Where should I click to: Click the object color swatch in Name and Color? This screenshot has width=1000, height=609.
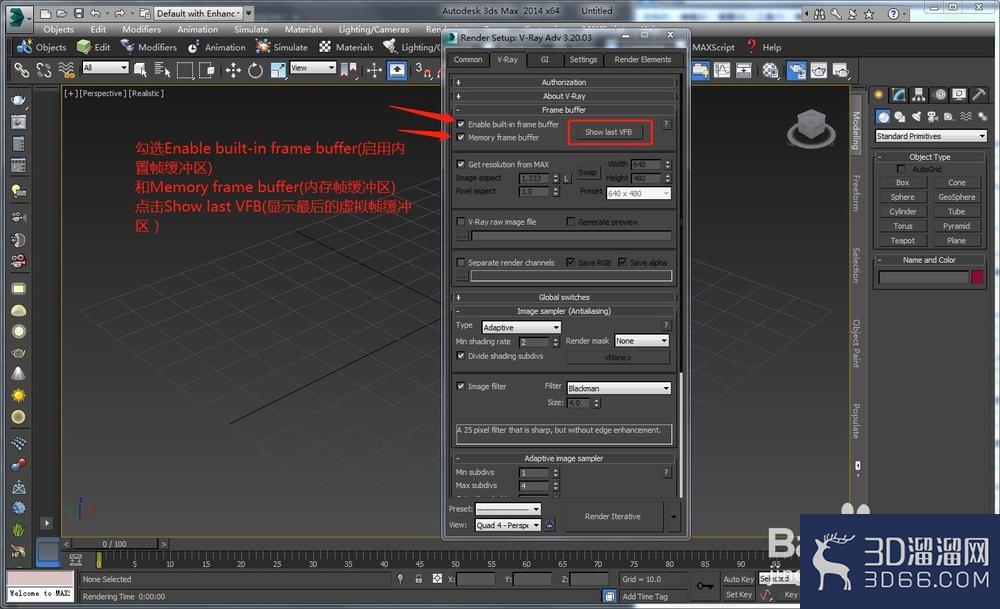coord(977,277)
